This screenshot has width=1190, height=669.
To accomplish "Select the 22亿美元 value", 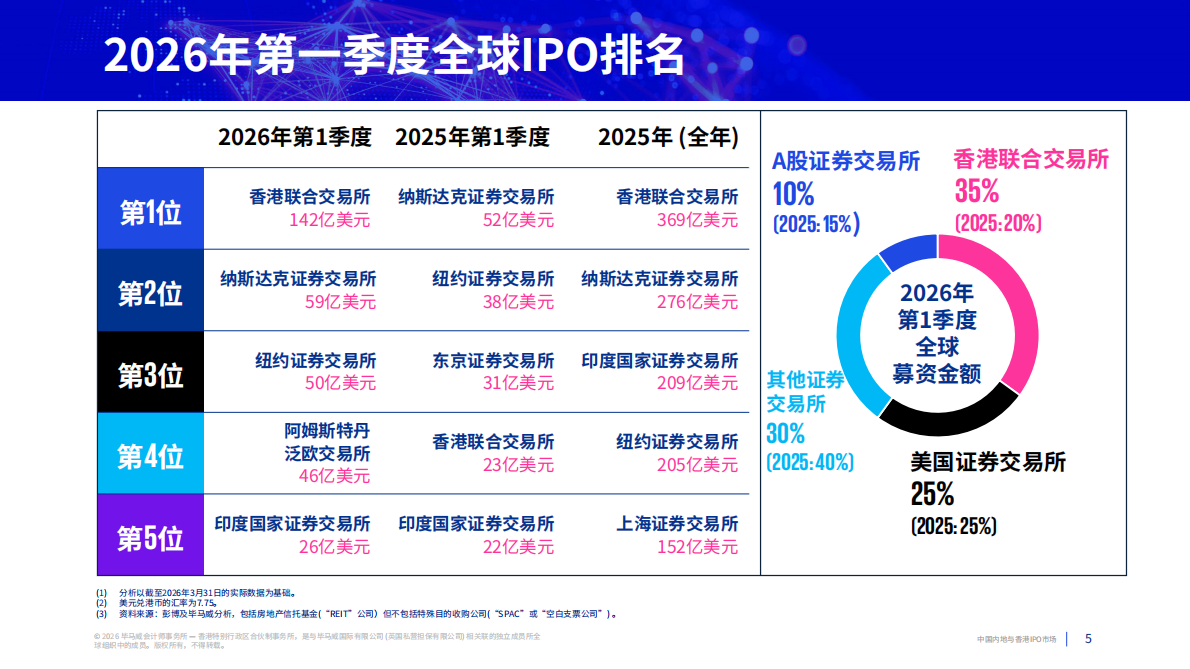I will (518, 547).
